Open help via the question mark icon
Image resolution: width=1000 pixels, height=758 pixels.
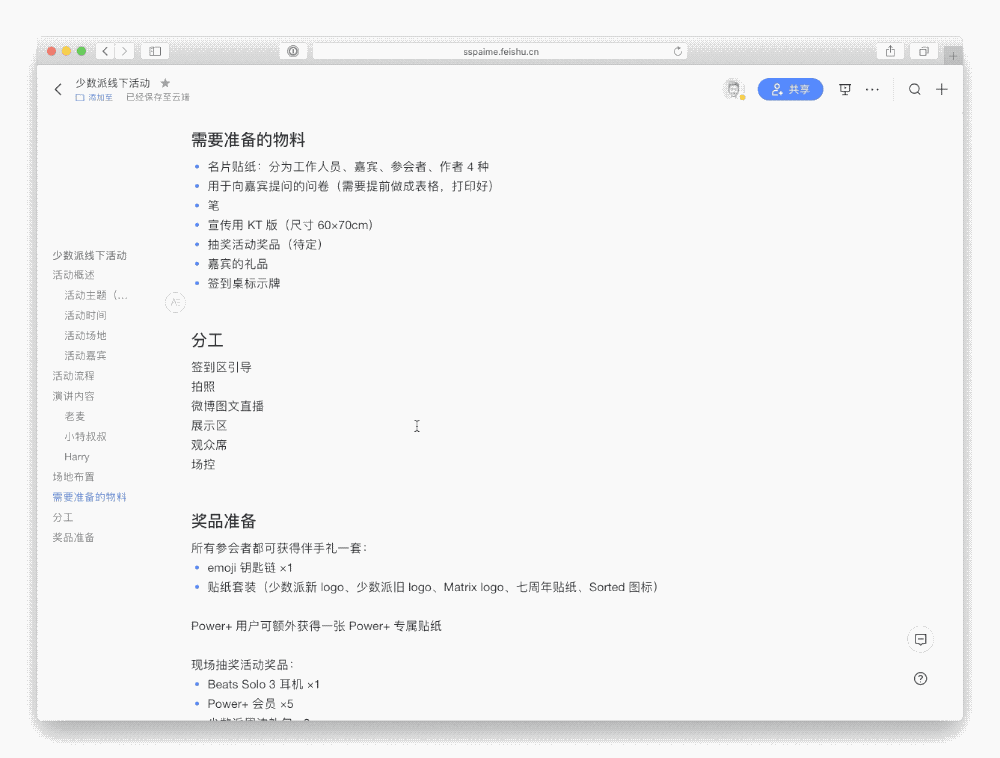(x=920, y=678)
